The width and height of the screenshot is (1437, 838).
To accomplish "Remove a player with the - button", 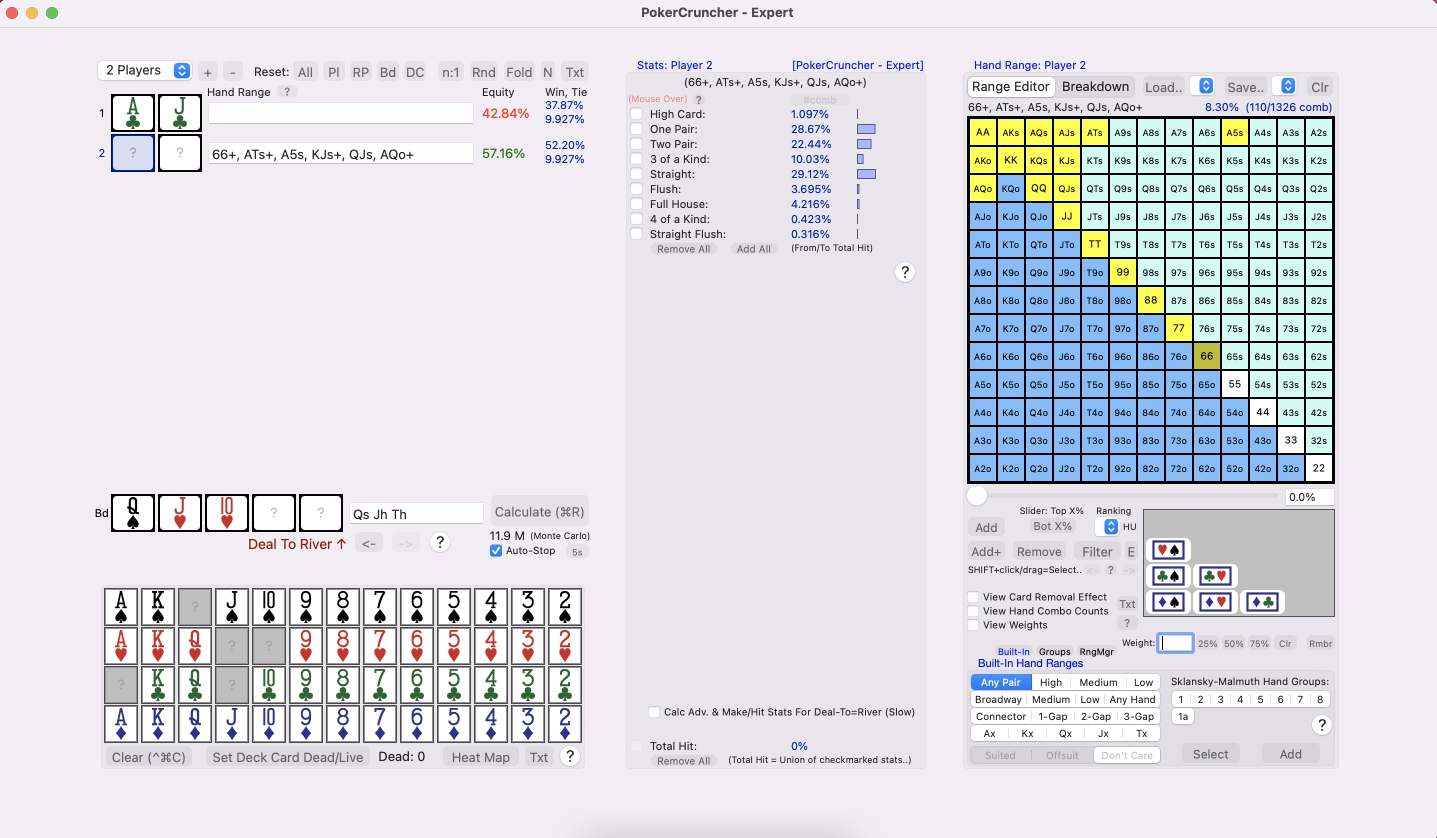I will 233,72.
